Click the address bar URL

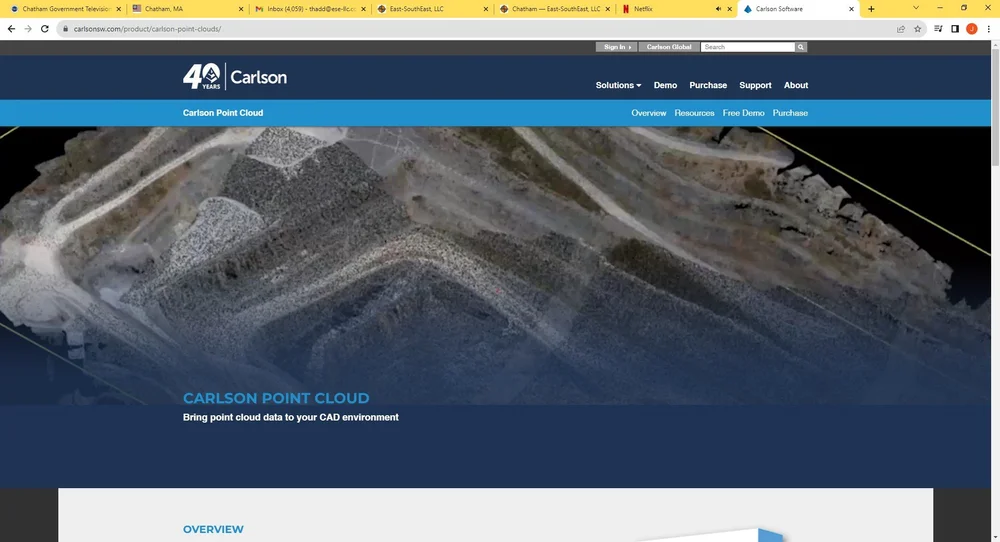point(147,29)
